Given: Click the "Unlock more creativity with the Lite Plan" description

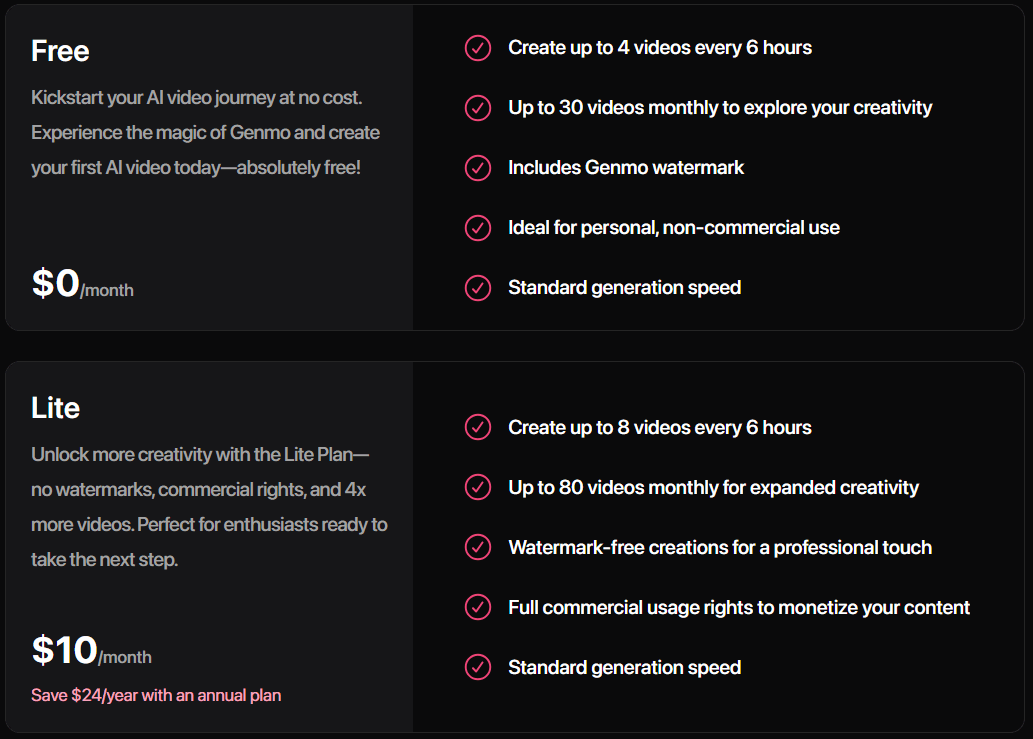Looking at the screenshot, I should [x=209, y=507].
